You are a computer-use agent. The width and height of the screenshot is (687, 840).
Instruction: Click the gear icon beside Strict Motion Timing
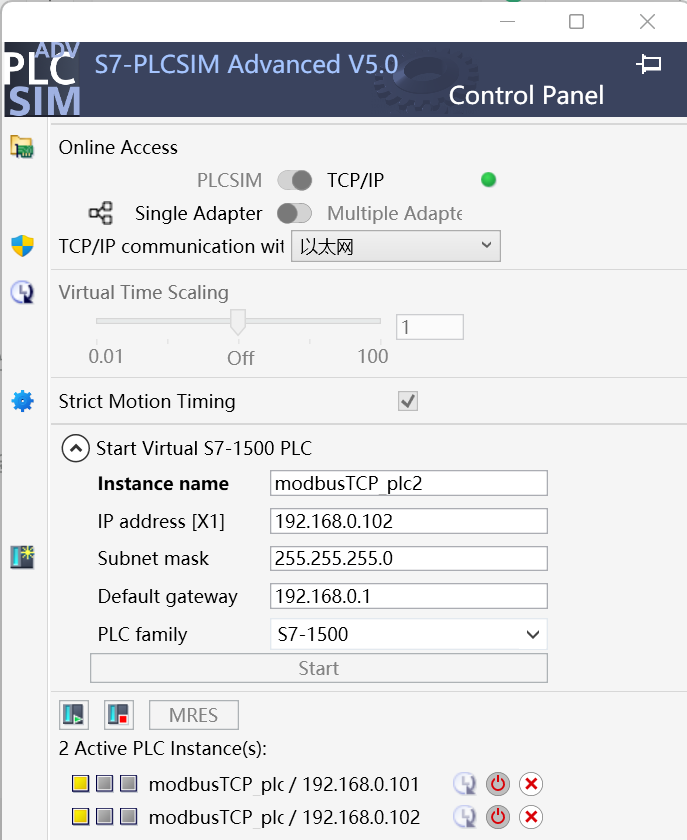point(22,401)
